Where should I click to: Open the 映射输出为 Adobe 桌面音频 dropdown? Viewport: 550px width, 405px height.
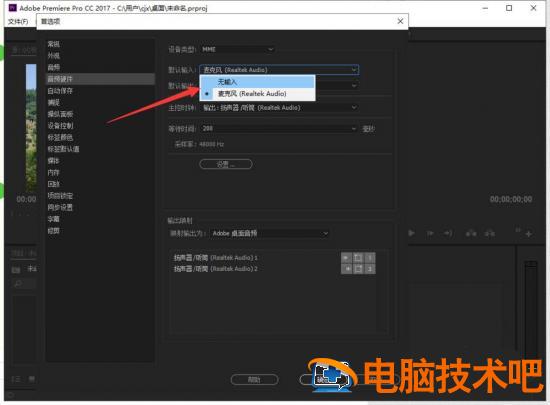(x=269, y=233)
